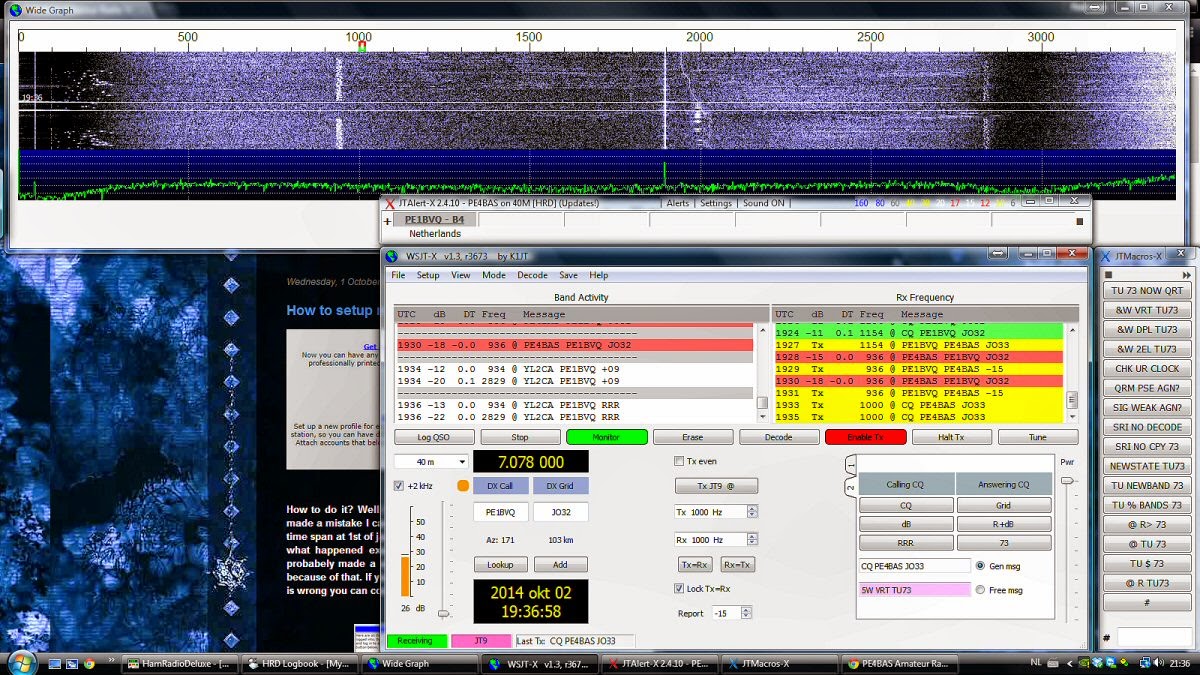Open the Setup menu in WSJT-X

tap(428, 275)
